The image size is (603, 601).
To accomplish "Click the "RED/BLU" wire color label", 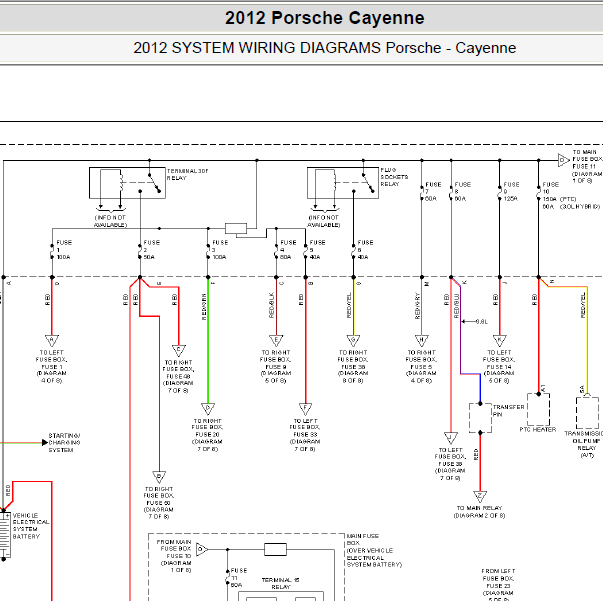I will click(456, 306).
